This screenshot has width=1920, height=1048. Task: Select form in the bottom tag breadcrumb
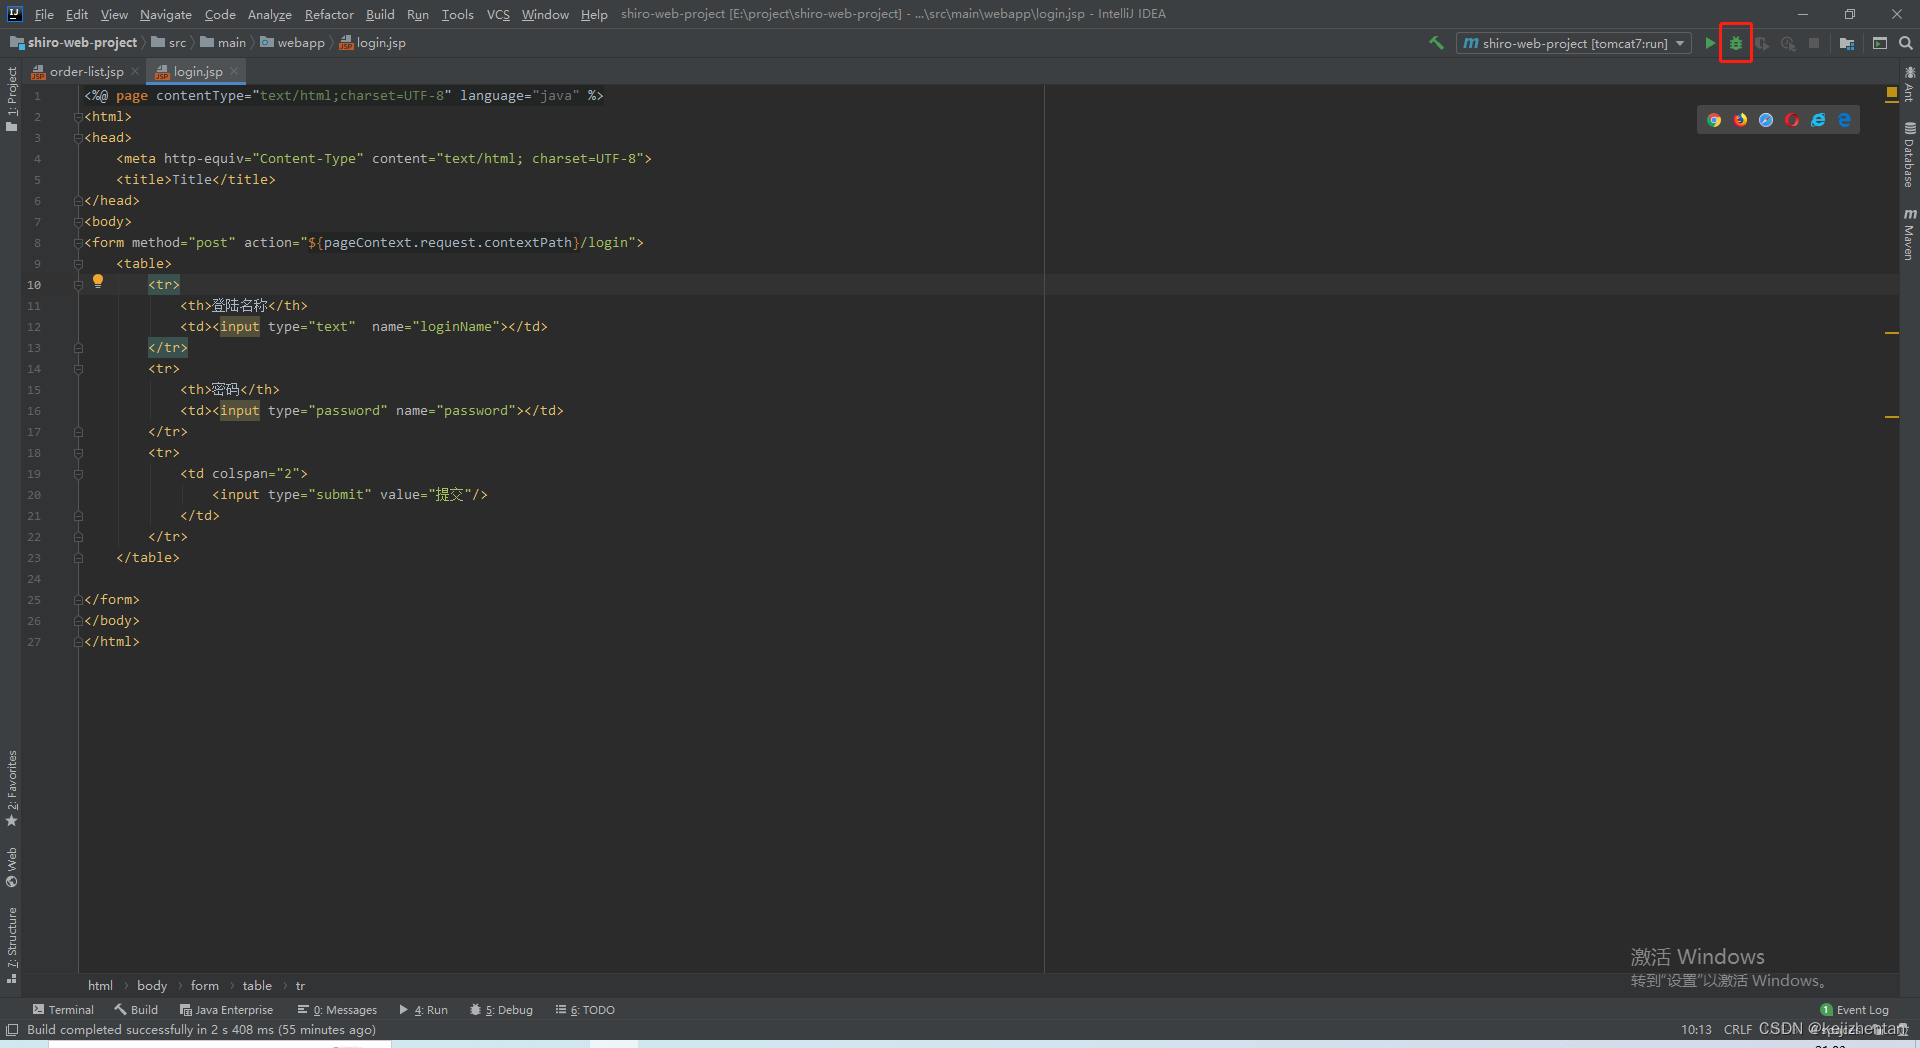(x=205, y=986)
